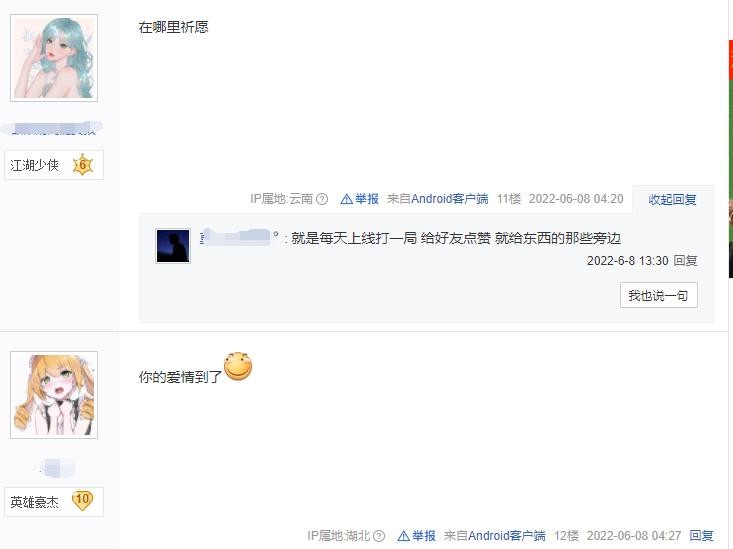The width and height of the screenshot is (733, 549).
Task: Click 回复 on the 12楼 post
Action: pos(701,536)
